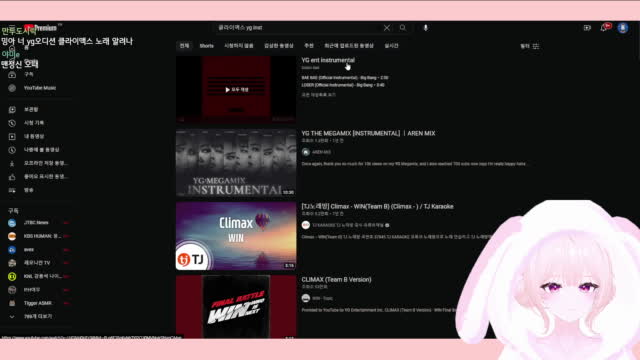Open YG ent Instrumental playlist title
640x360 pixels.
coord(328,60)
